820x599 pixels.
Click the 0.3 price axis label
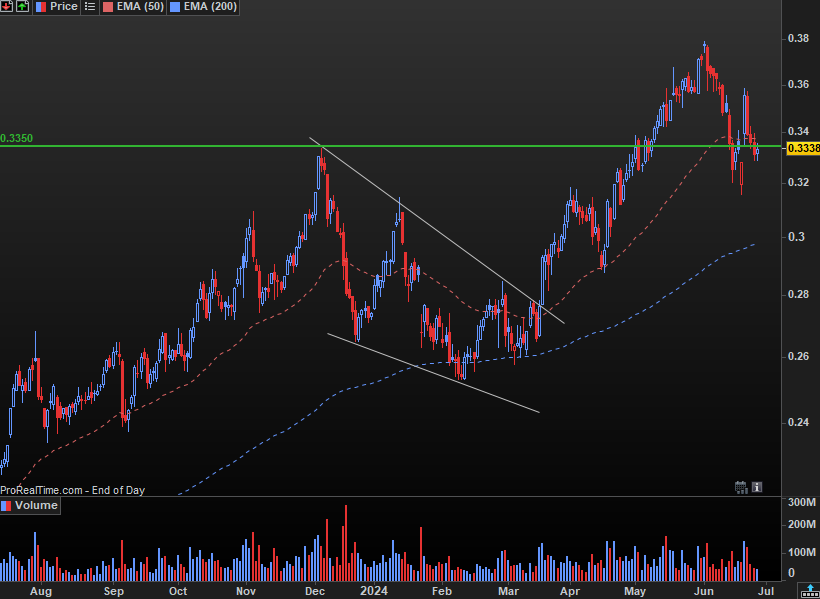click(x=795, y=237)
